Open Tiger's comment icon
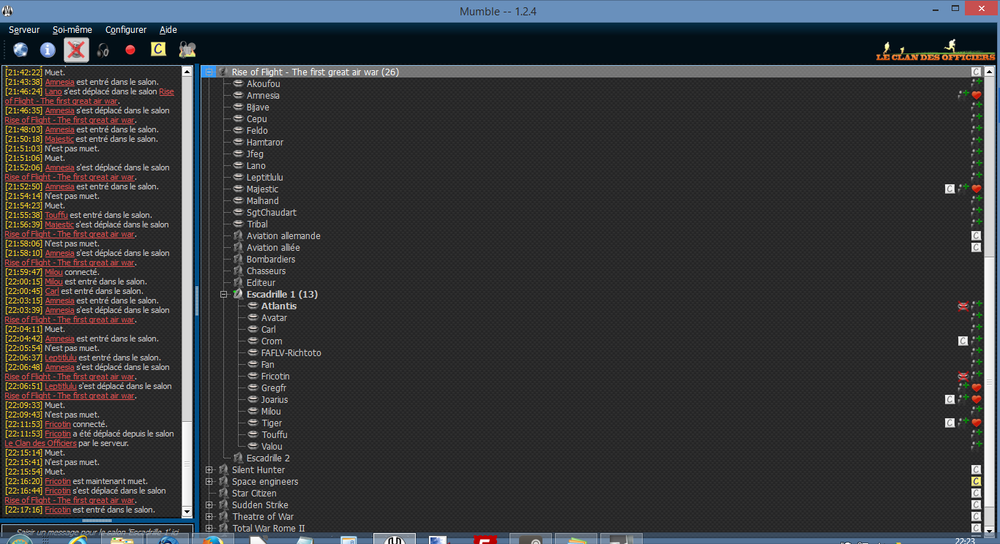This screenshot has height=544, width=1000. [x=950, y=423]
